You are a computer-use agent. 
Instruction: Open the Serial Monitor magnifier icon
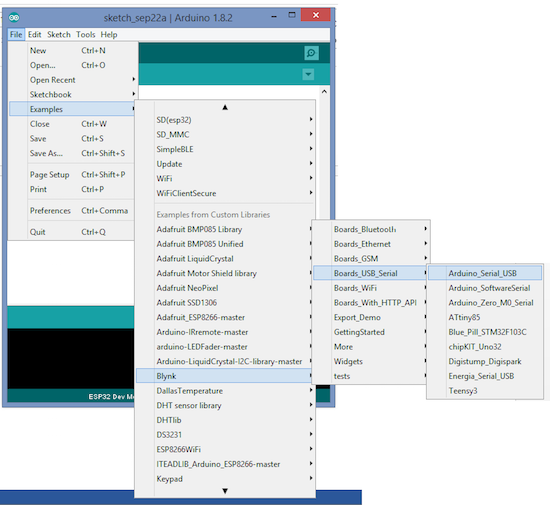point(311,53)
